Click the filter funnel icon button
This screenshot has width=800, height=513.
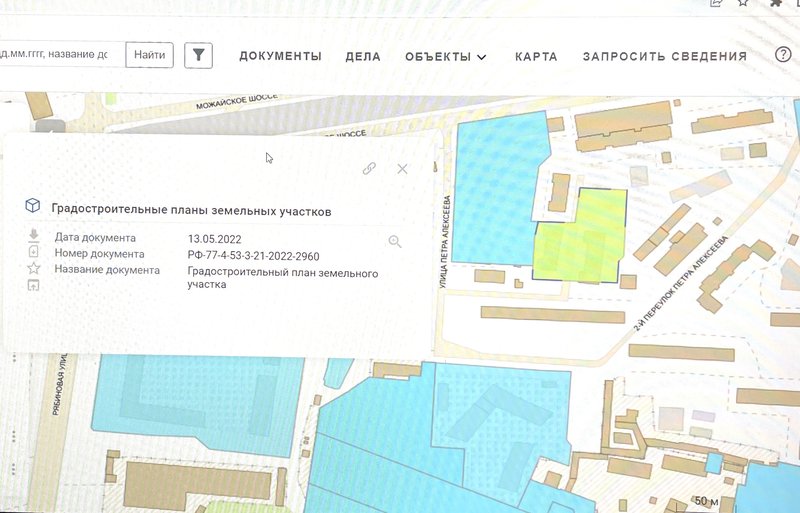click(x=198, y=55)
